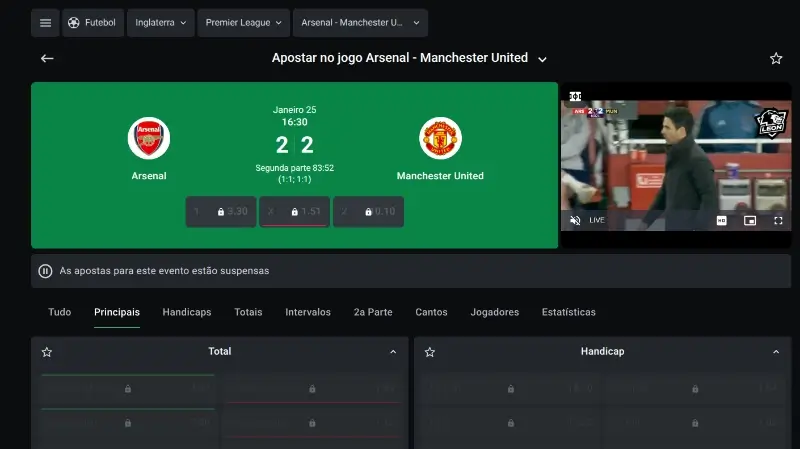Switch to the Handicaps tab
This screenshot has width=800, height=449.
[187, 312]
